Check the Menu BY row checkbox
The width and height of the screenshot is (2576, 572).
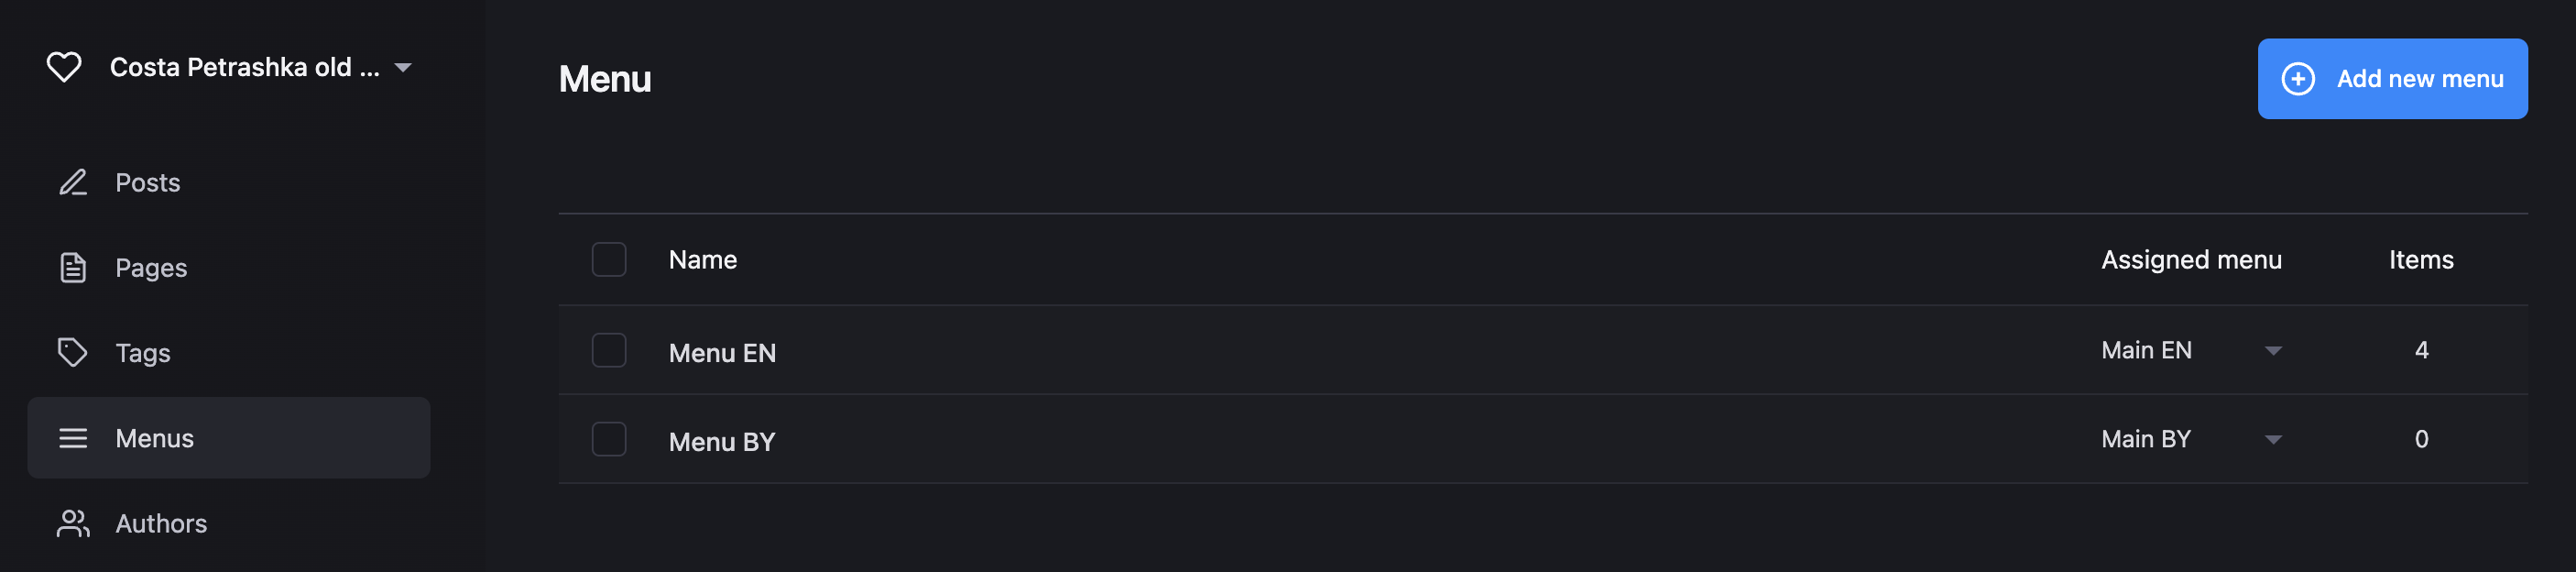[x=608, y=440]
